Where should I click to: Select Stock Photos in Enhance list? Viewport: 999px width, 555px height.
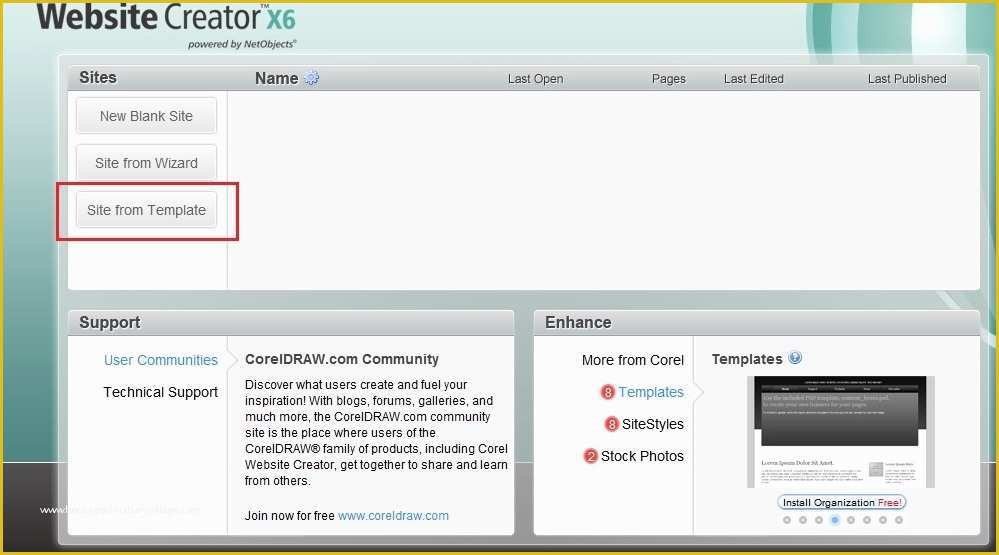[x=642, y=456]
